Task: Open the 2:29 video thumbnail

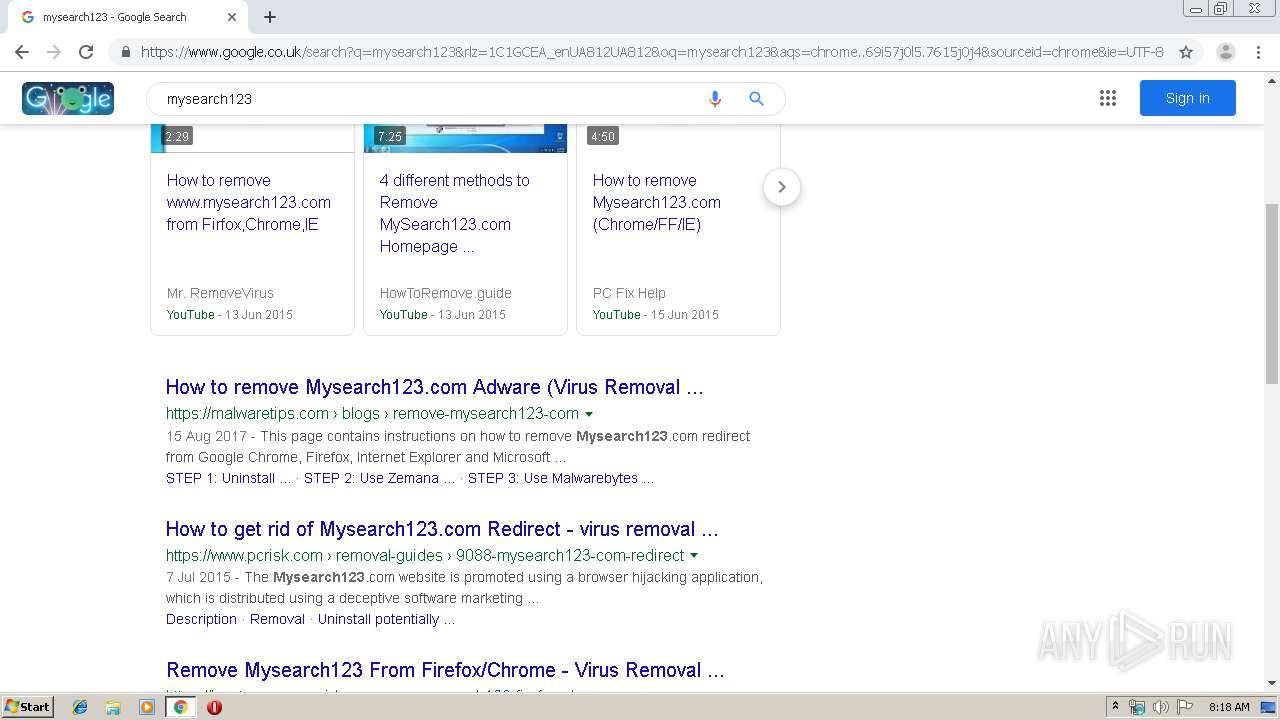Action: pos(252,138)
